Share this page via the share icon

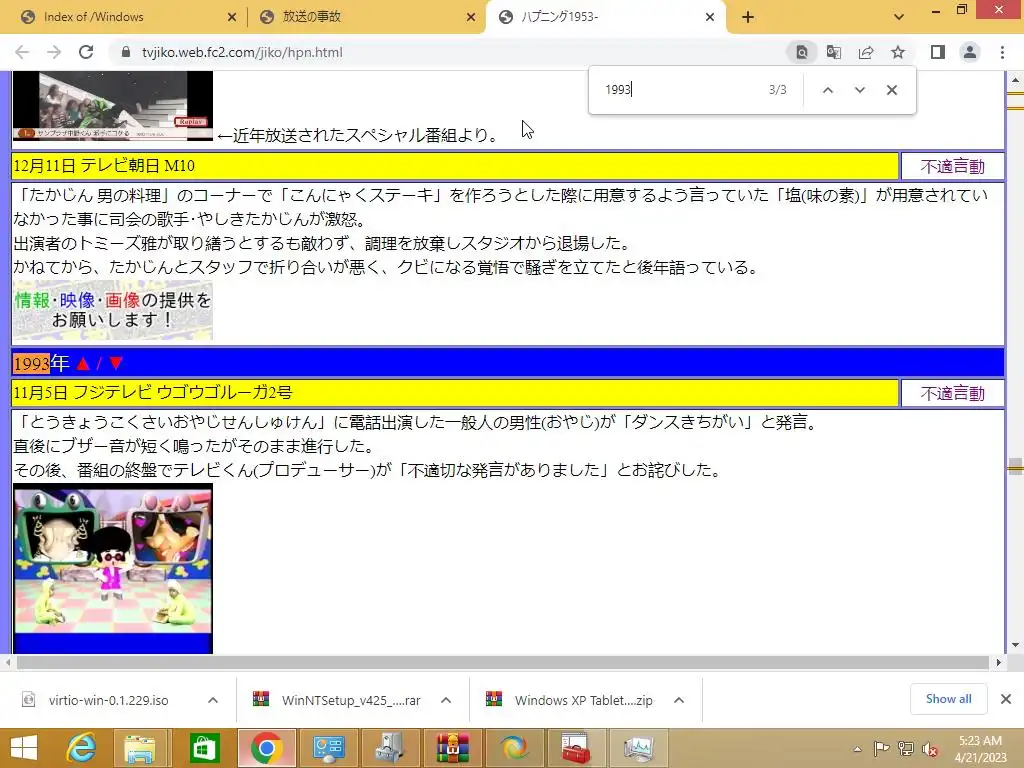tap(866, 52)
